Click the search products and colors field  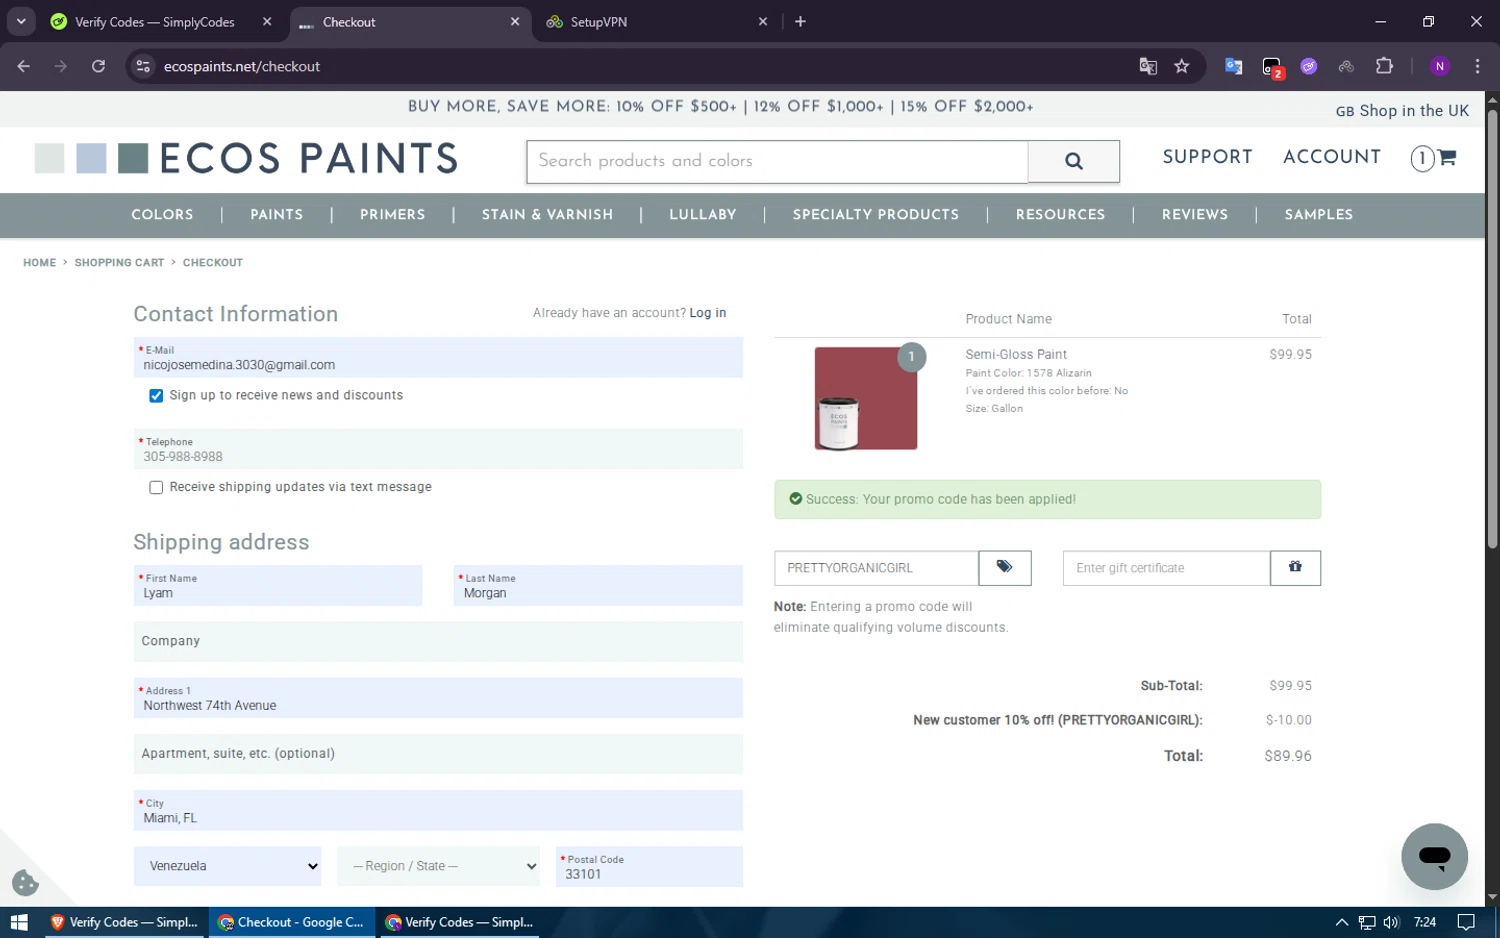pyautogui.click(x=777, y=161)
